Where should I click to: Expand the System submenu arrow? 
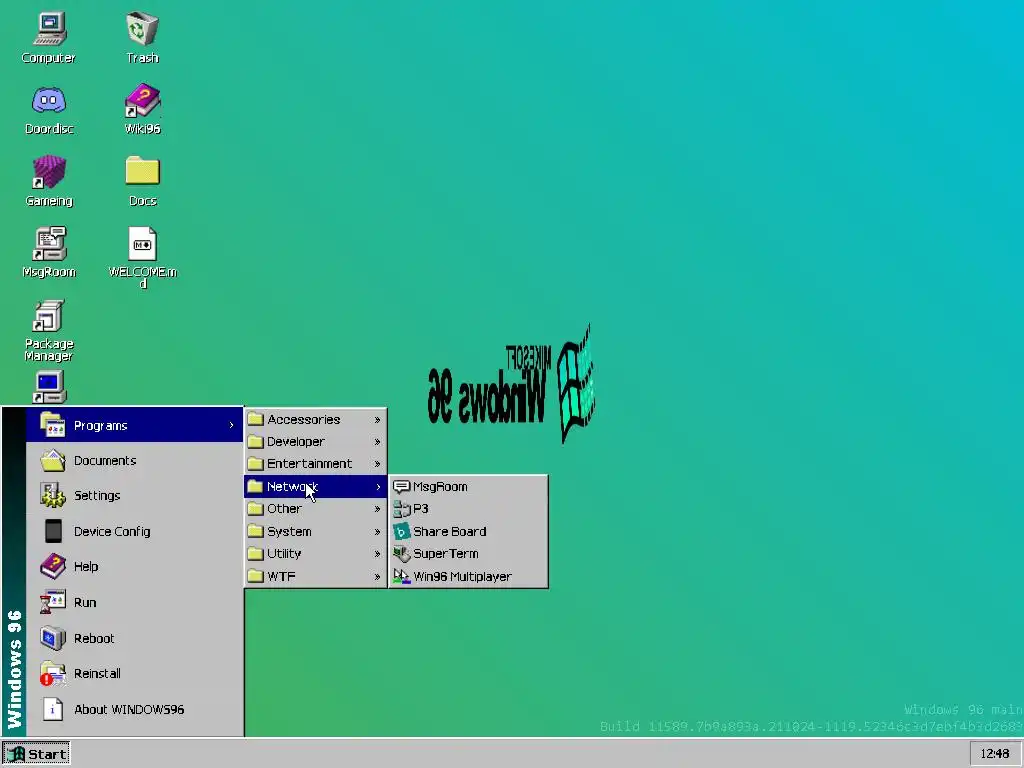tap(377, 532)
